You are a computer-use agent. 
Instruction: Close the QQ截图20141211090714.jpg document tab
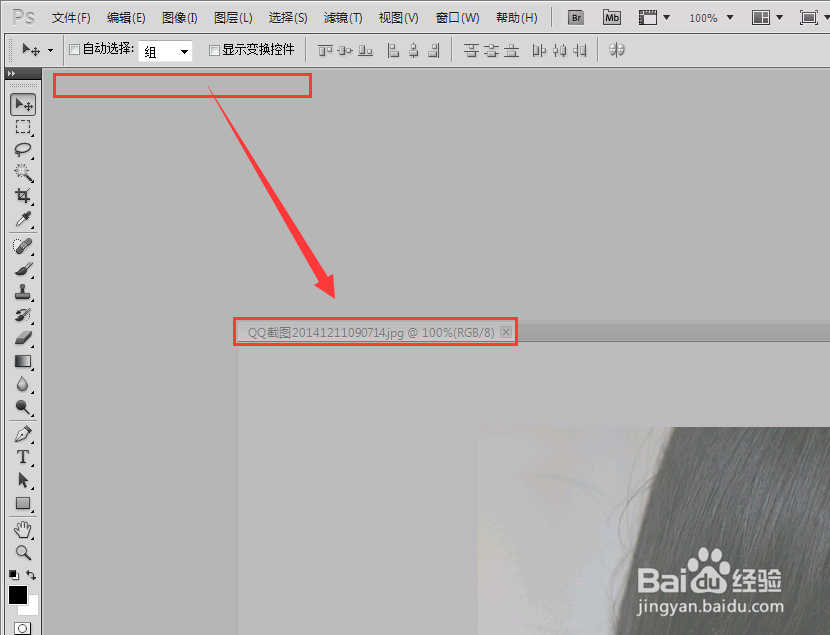tap(506, 332)
